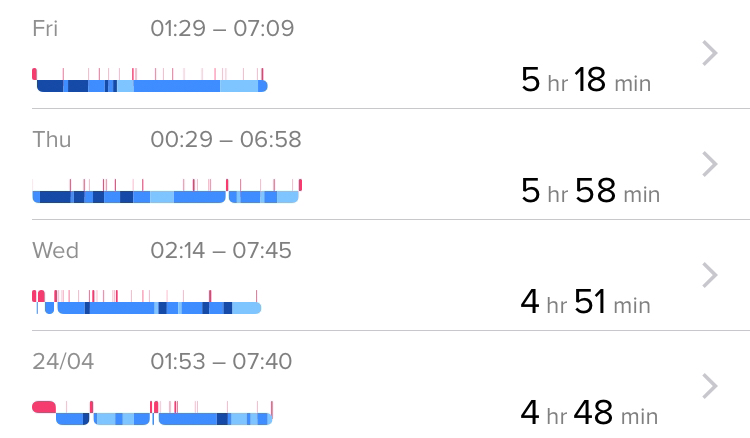Tap the 24/04 sleep stages graph

pyautogui.click(x=152, y=414)
